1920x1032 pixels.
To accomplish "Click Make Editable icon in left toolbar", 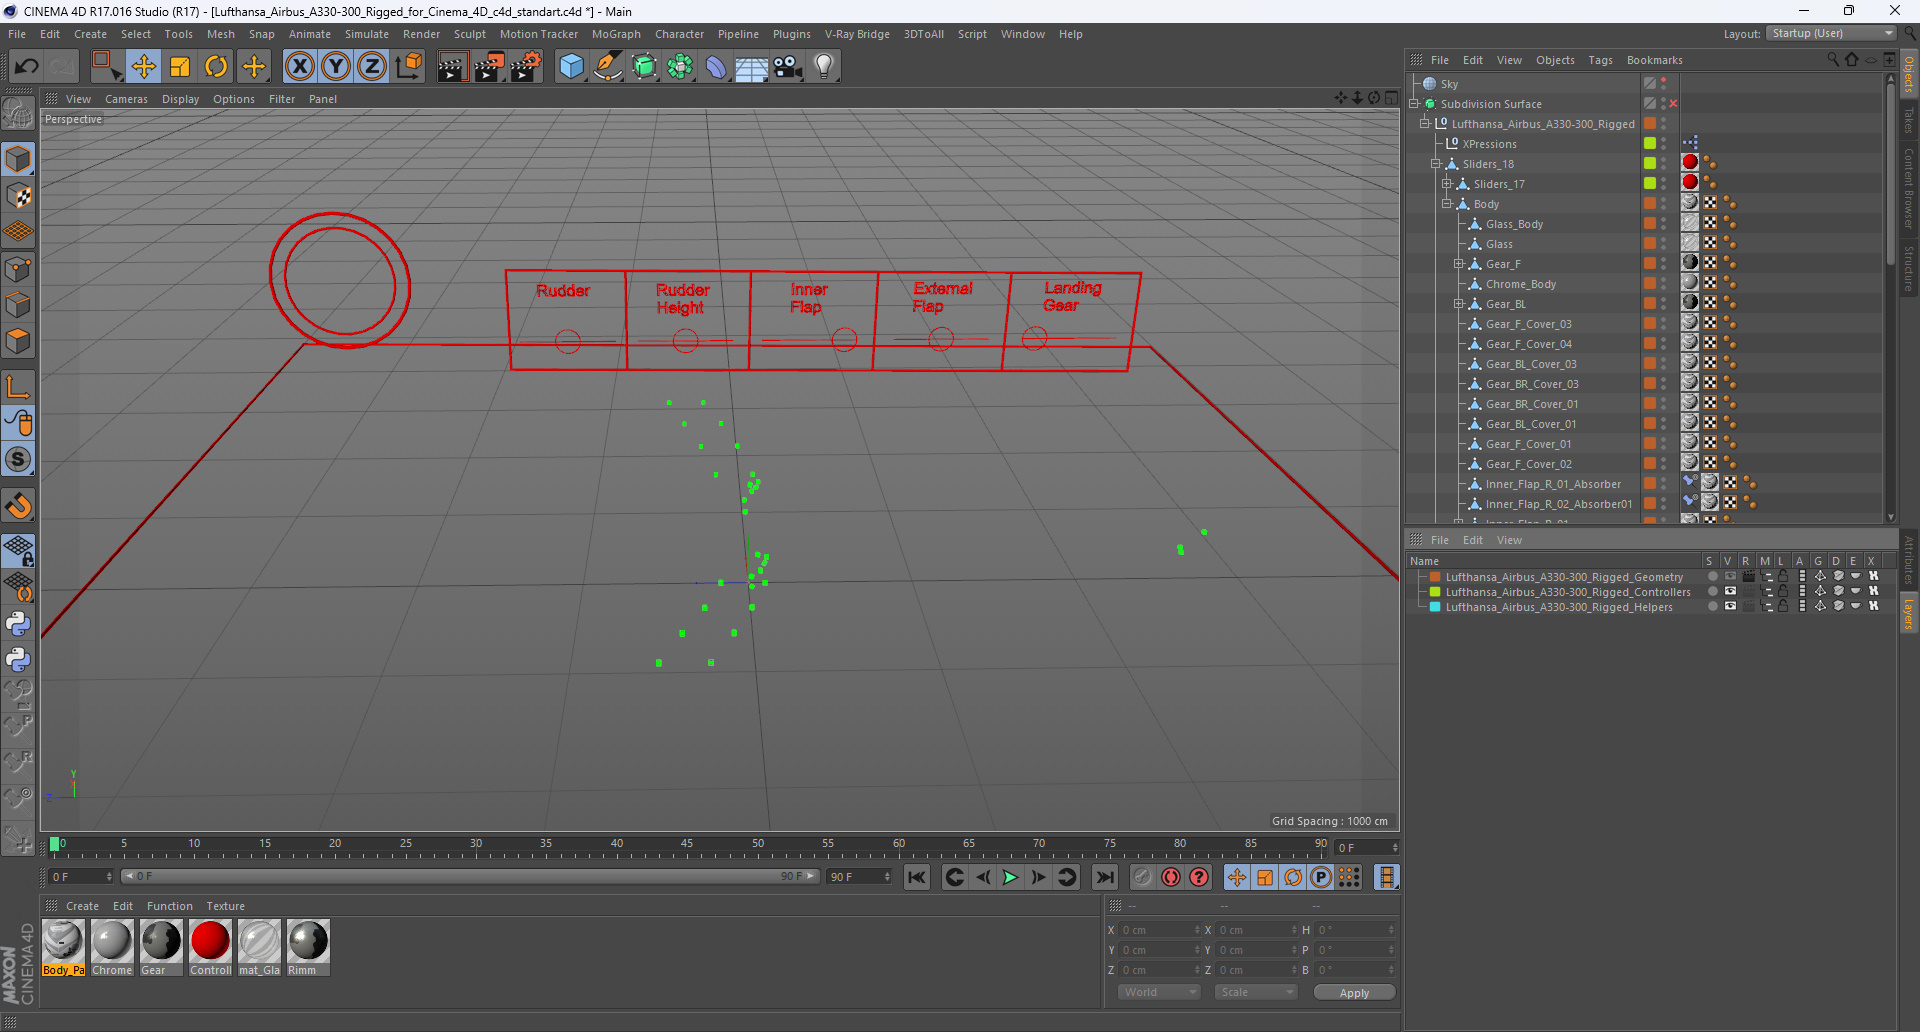I will [18, 114].
